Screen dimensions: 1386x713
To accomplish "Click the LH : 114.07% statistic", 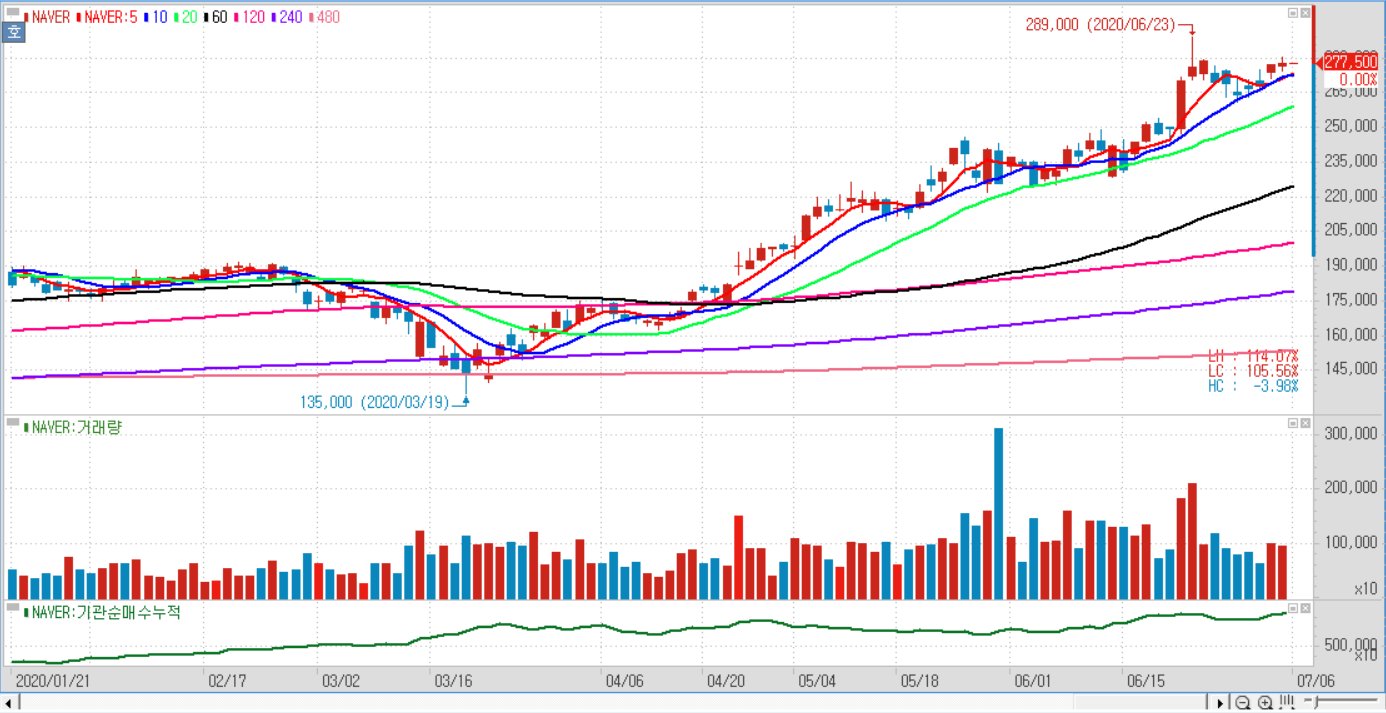I will click(x=1253, y=356).
